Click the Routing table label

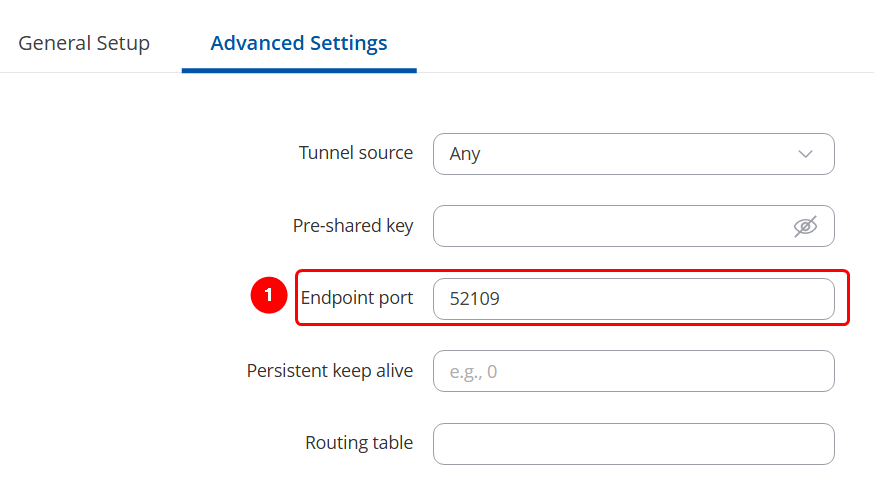pos(358,443)
